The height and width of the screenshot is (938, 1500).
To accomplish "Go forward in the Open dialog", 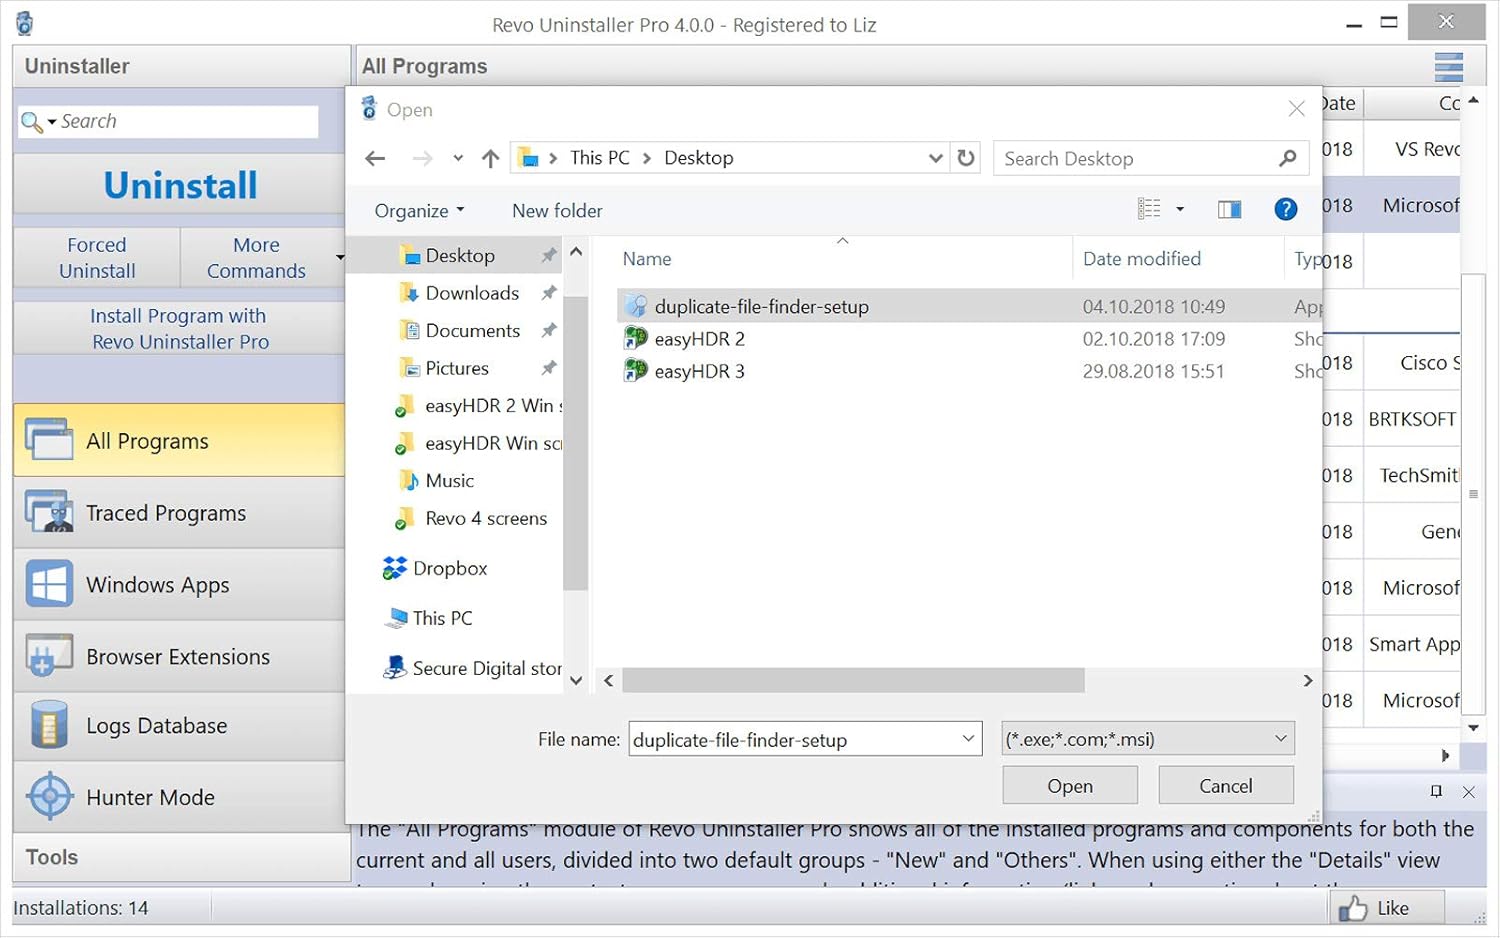I will point(422,158).
